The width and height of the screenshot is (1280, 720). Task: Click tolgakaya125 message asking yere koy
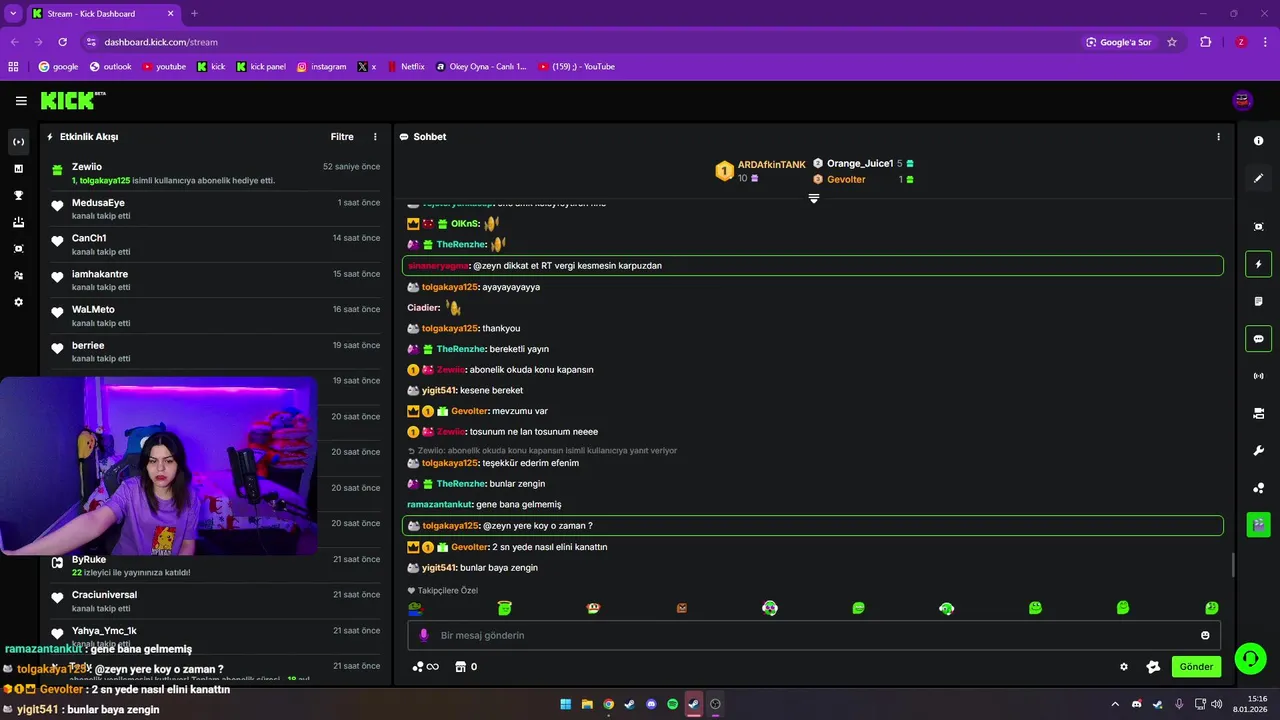(x=812, y=526)
